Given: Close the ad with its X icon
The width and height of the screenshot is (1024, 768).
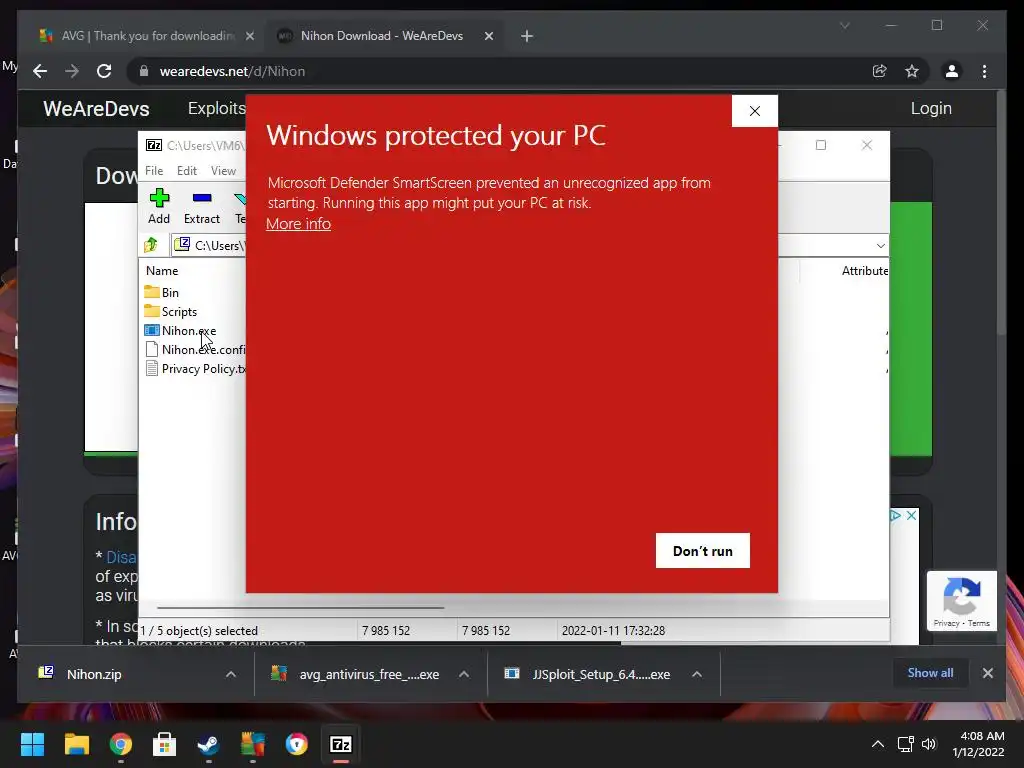Looking at the screenshot, I should tap(912, 515).
